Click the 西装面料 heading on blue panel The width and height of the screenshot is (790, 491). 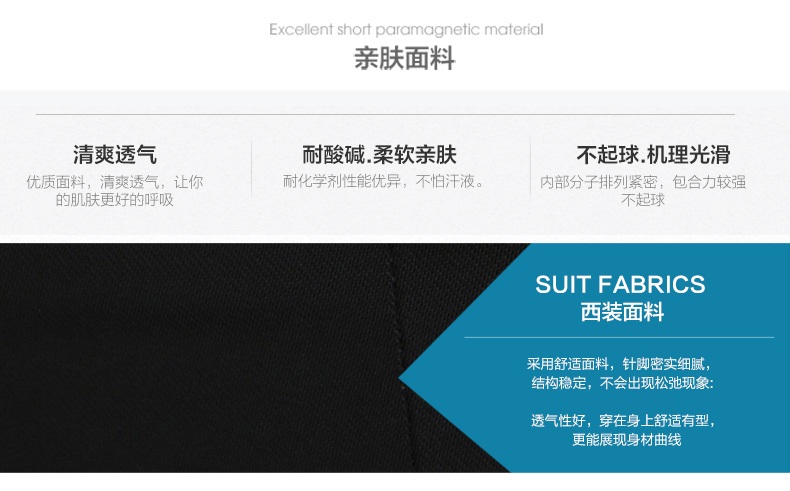click(622, 312)
